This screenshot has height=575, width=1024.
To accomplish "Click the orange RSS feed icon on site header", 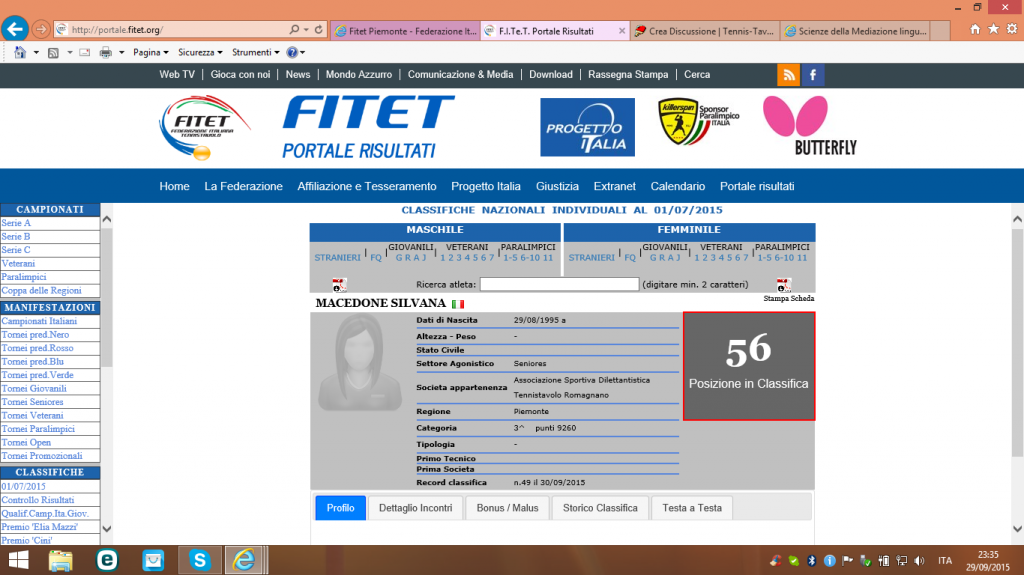I will pyautogui.click(x=788, y=75).
